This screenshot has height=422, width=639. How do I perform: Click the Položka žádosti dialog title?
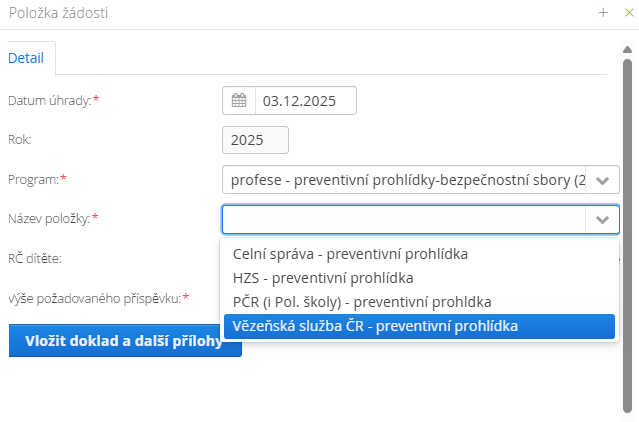click(59, 13)
